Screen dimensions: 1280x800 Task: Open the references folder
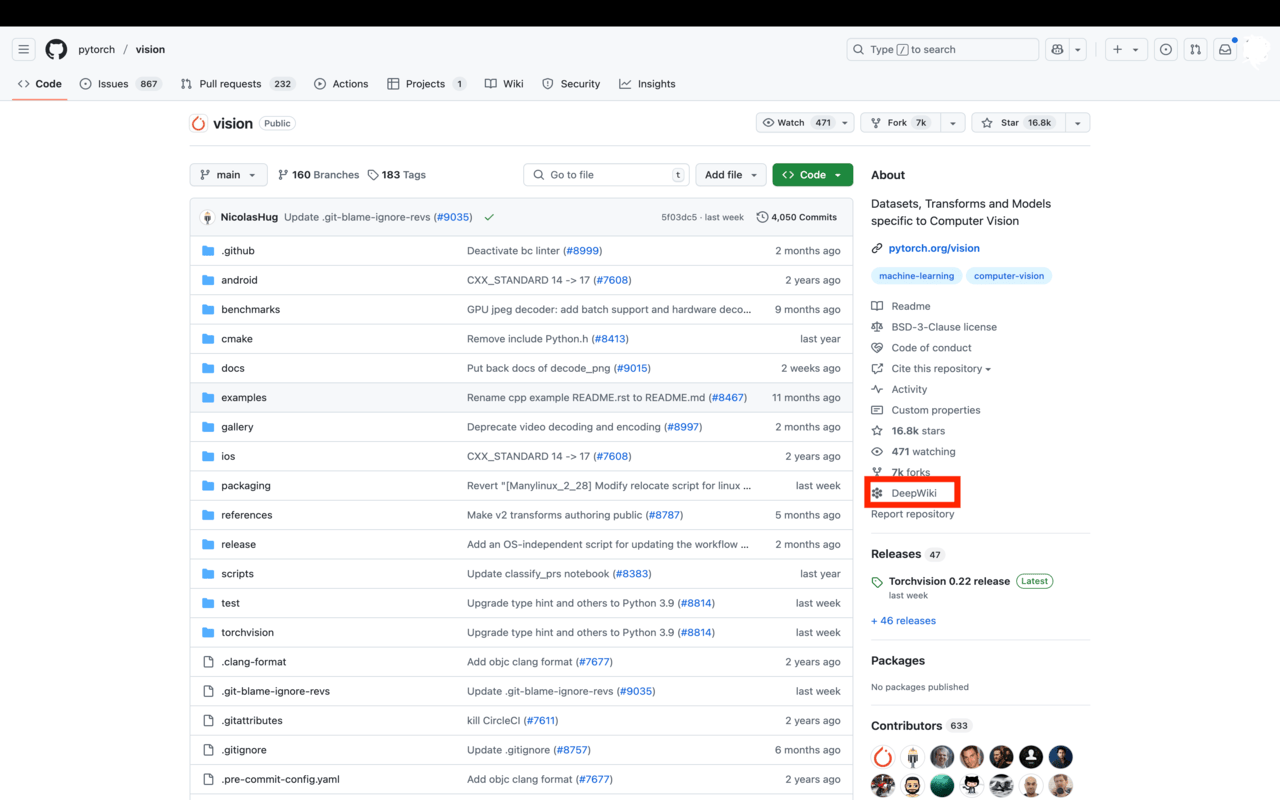click(246, 515)
